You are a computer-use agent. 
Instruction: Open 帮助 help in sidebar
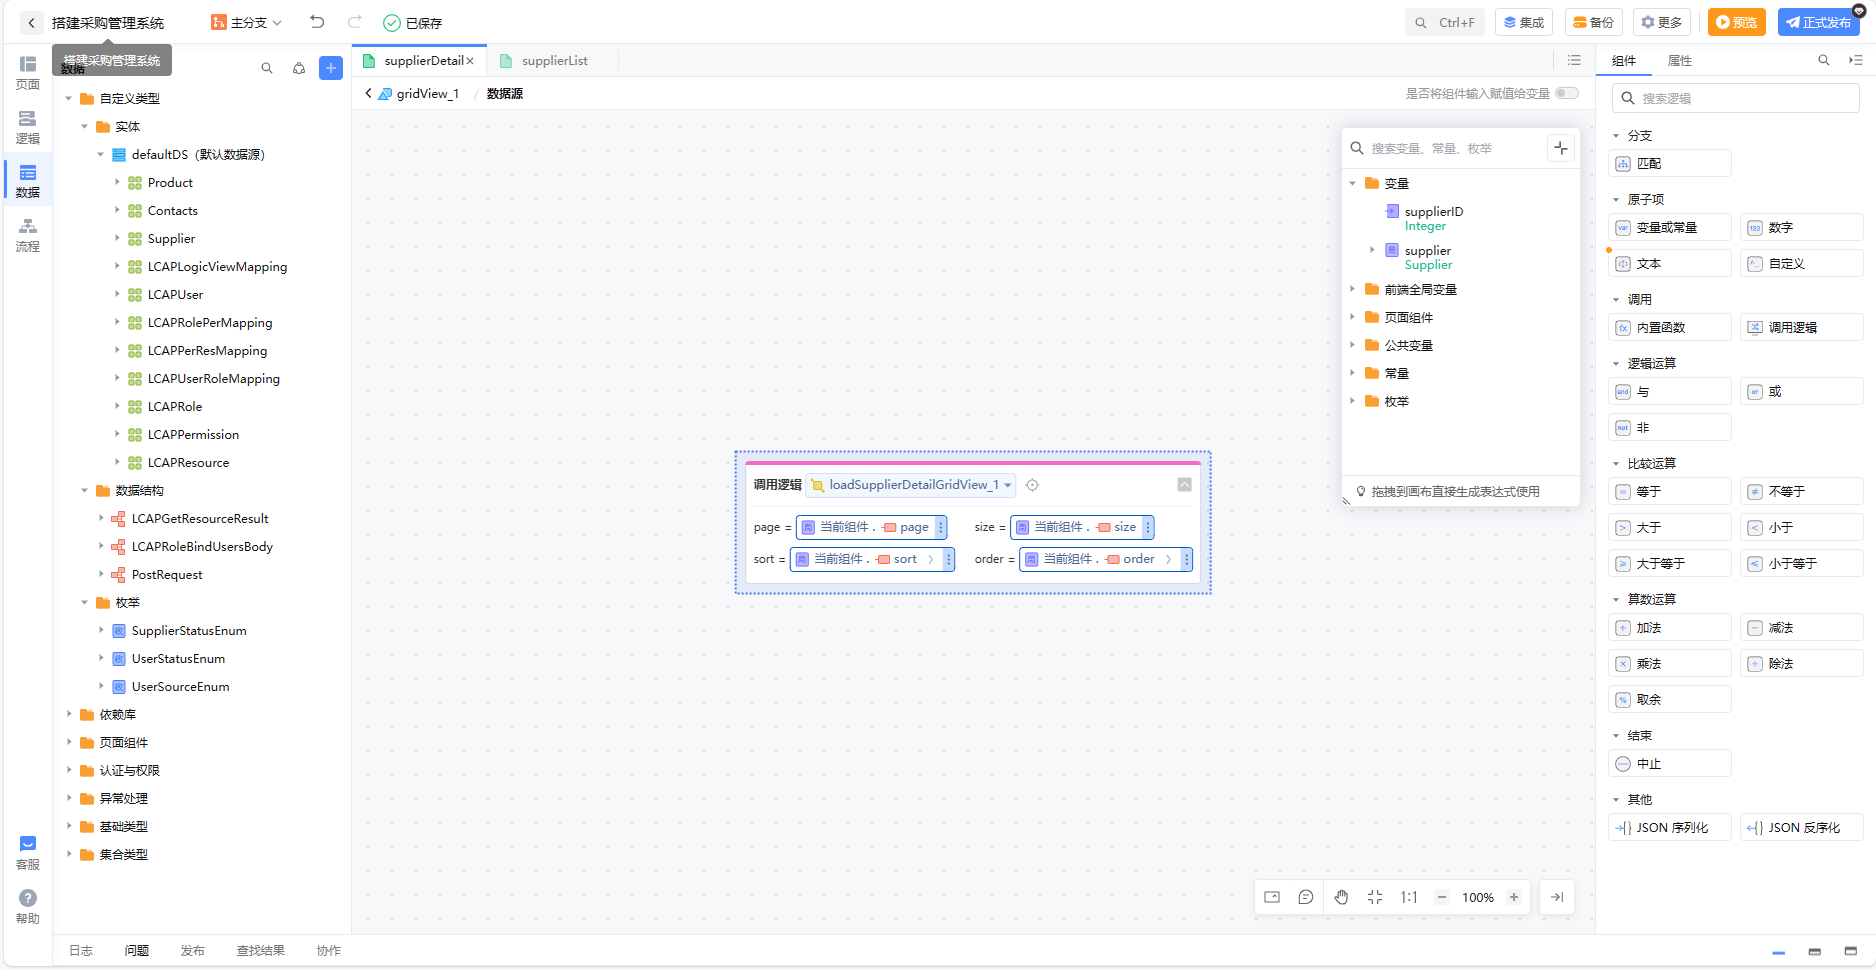pos(28,907)
